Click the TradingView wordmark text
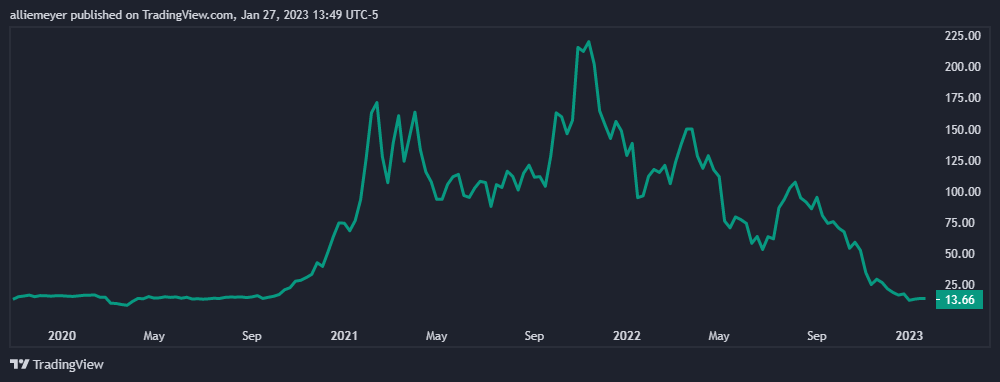This screenshot has width=1000, height=382. click(68, 365)
